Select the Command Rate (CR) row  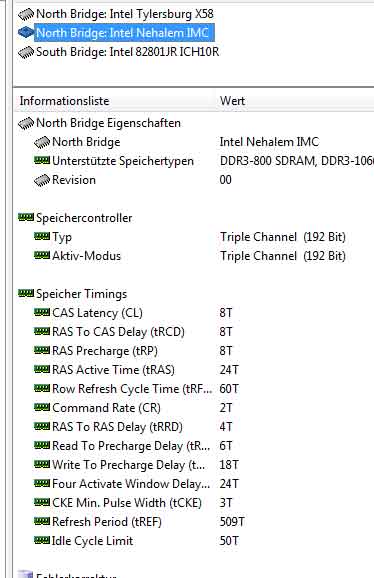coord(194,408)
